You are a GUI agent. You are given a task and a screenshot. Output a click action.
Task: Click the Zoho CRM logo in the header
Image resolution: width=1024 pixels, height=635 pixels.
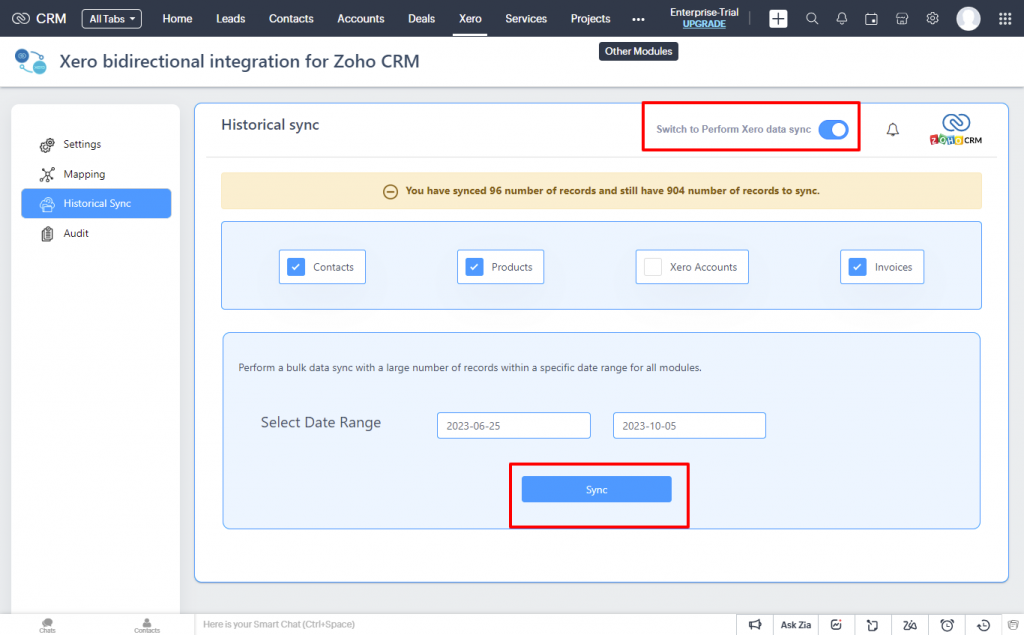click(39, 18)
